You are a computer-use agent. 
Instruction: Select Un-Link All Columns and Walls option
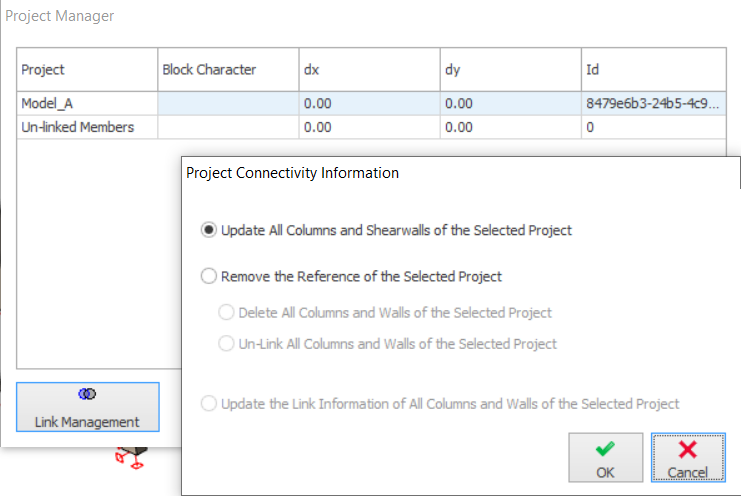pos(227,344)
